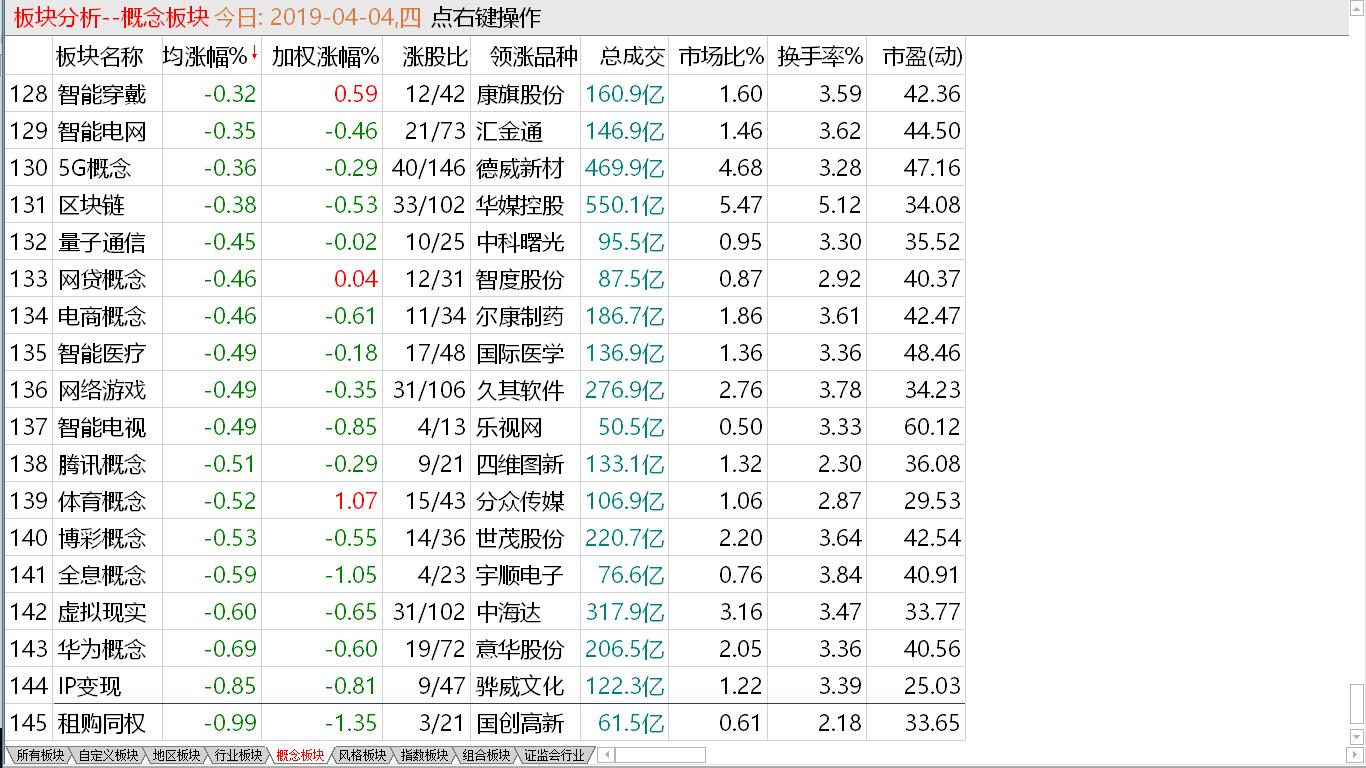Select the 量子通信 sector row
The height and width of the screenshot is (768, 1366).
(x=485, y=242)
